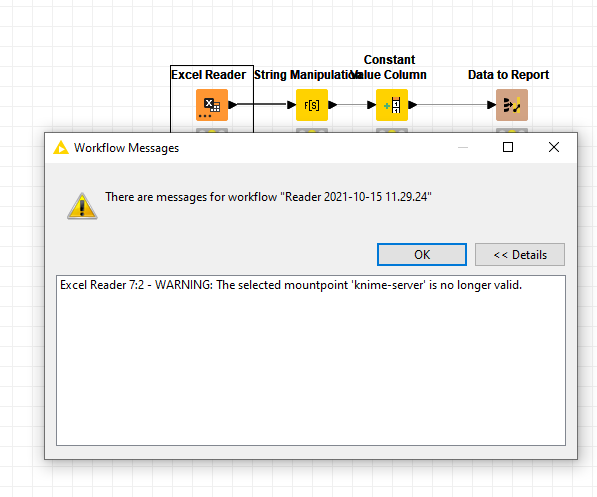Confirm the dialog with OK
Viewport: 597px width, 497px height.
point(422,254)
